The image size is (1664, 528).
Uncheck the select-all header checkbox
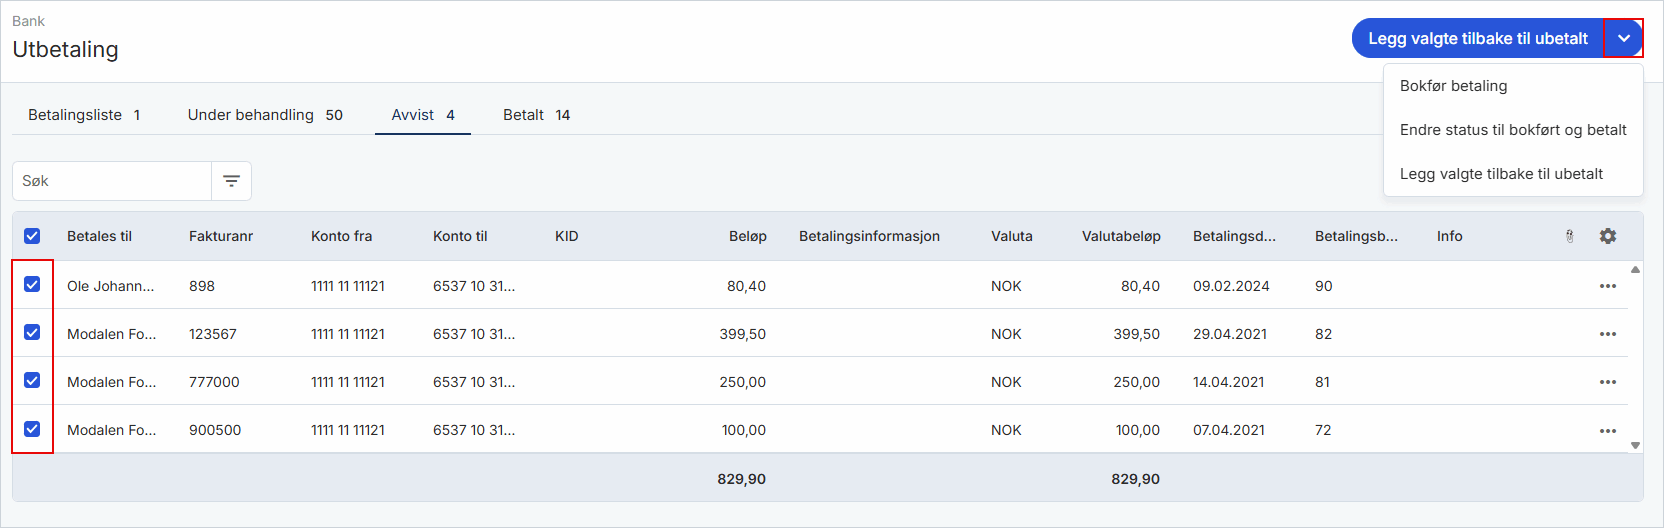point(32,236)
